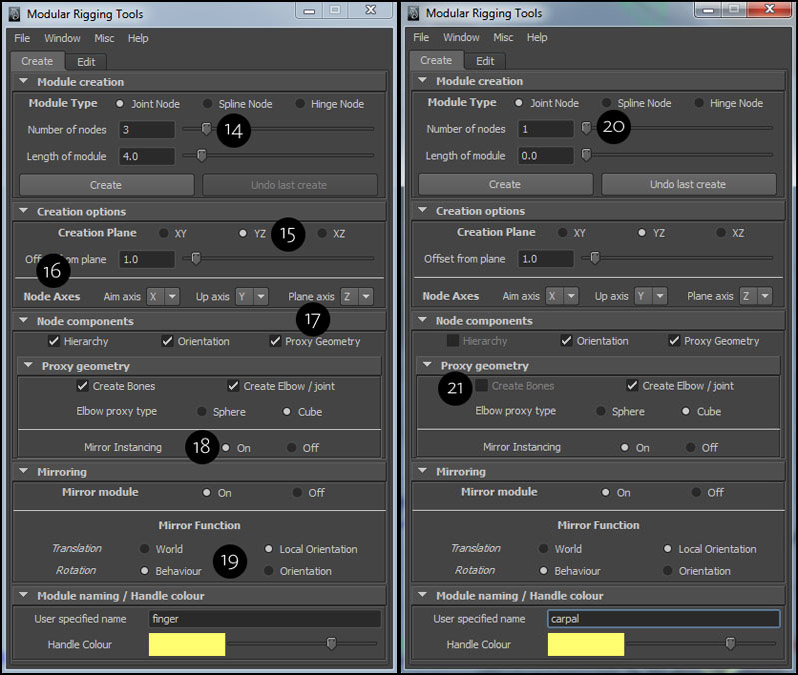Click Undo last create in right window
The height and width of the screenshot is (675, 798).
(689, 184)
